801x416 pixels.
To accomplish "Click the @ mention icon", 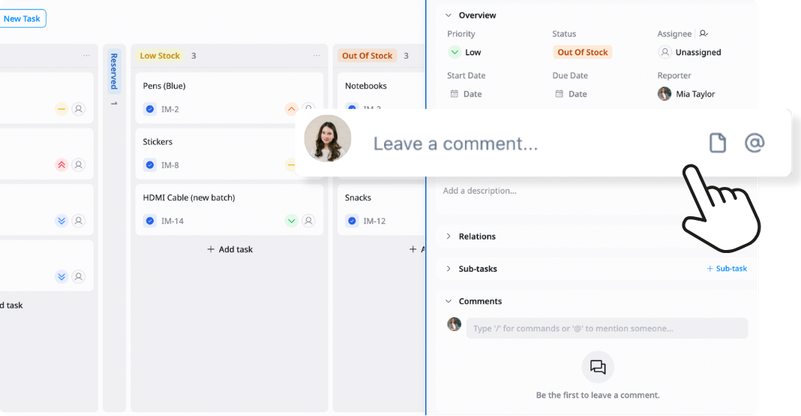I will [755, 143].
